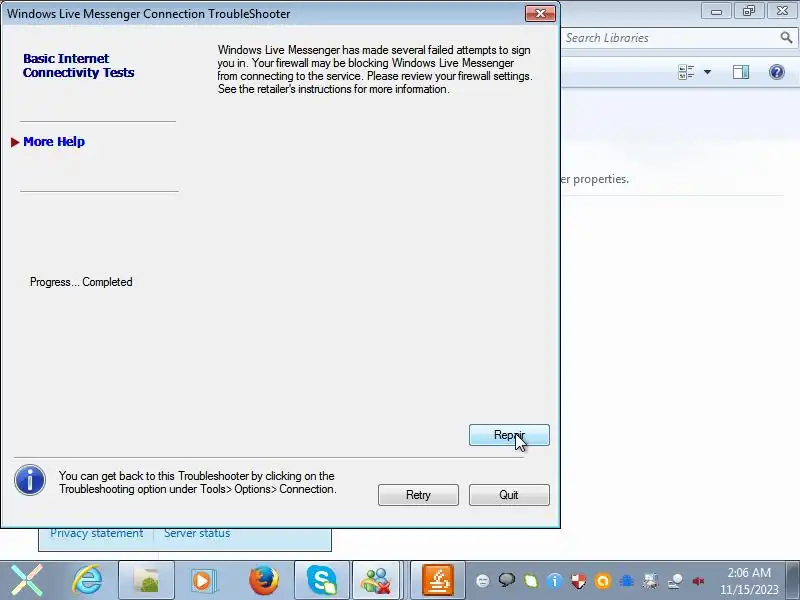Open the view options dropdown arrow
The height and width of the screenshot is (600, 800).
tap(707, 72)
